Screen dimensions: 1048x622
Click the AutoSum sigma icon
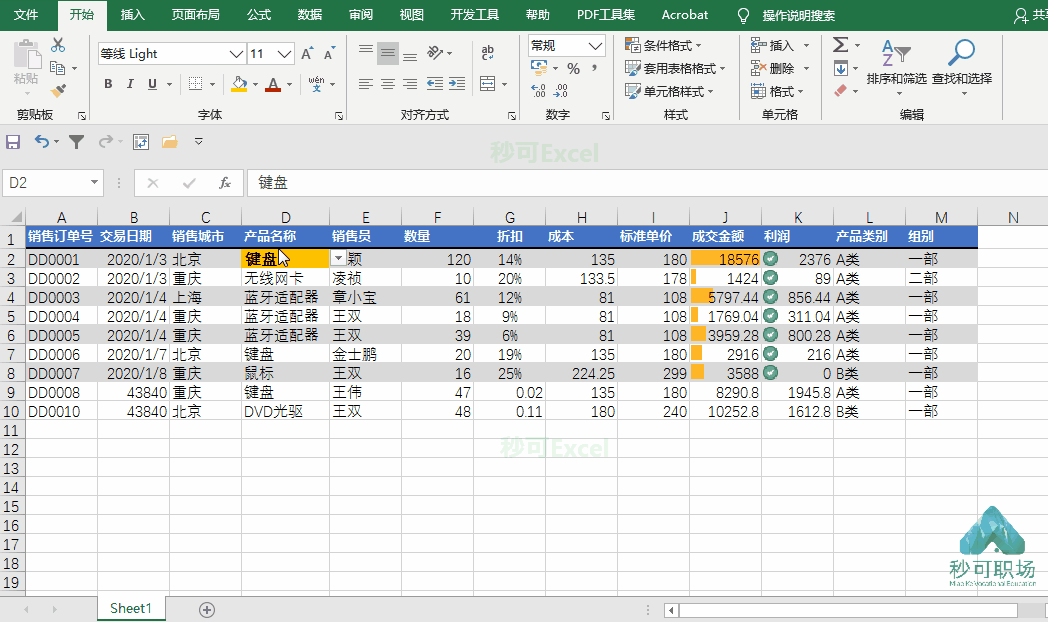[841, 45]
